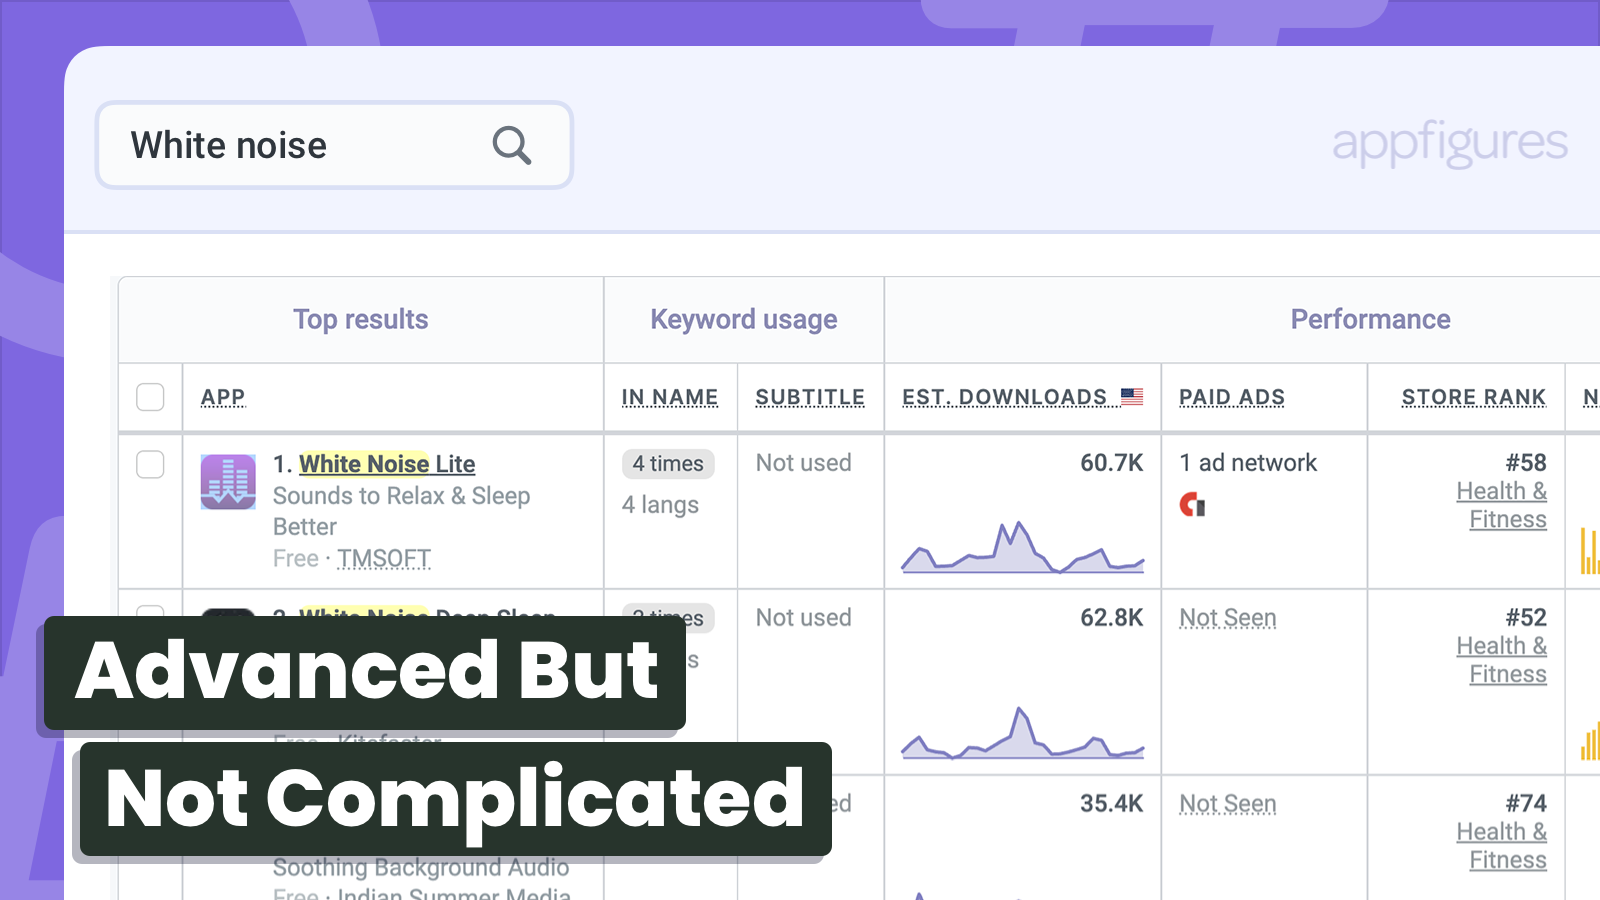The width and height of the screenshot is (1600, 900).
Task: Sort by the PAID ADS column header
Action: click(1232, 397)
